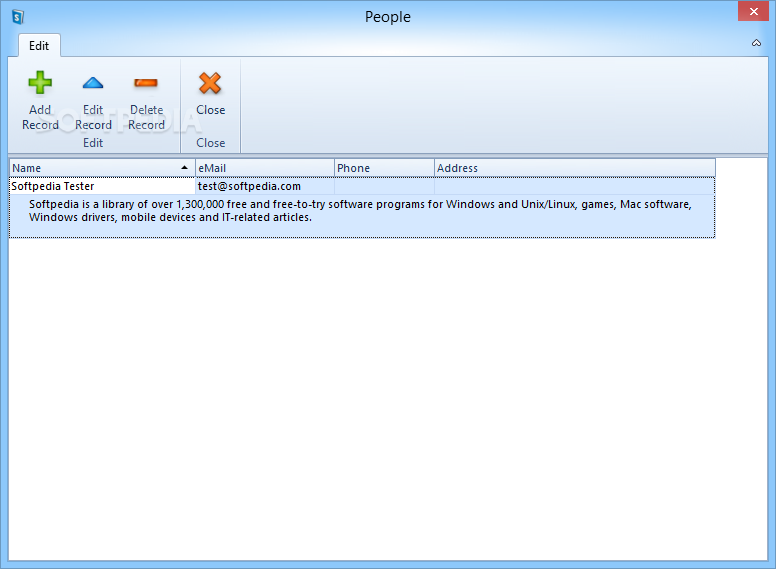This screenshot has height=569, width=776.
Task: Click the green Add Record plus icon
Action: pyautogui.click(x=40, y=83)
